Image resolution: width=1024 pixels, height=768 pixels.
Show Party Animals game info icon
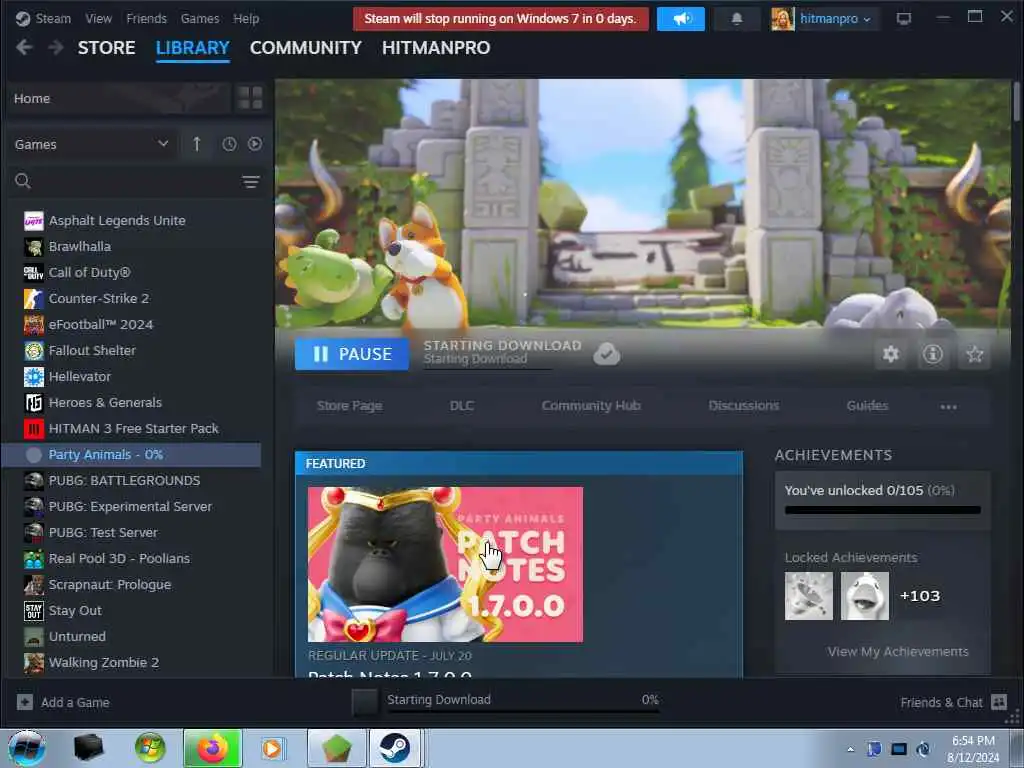pos(933,354)
